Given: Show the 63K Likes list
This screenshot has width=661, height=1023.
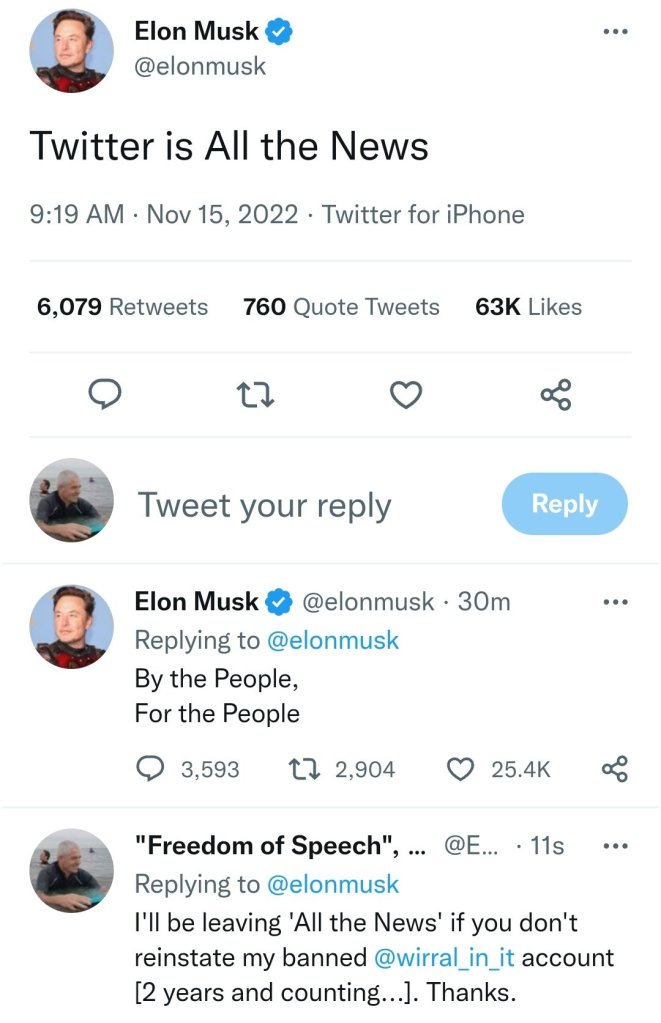Looking at the screenshot, I should pos(527,307).
